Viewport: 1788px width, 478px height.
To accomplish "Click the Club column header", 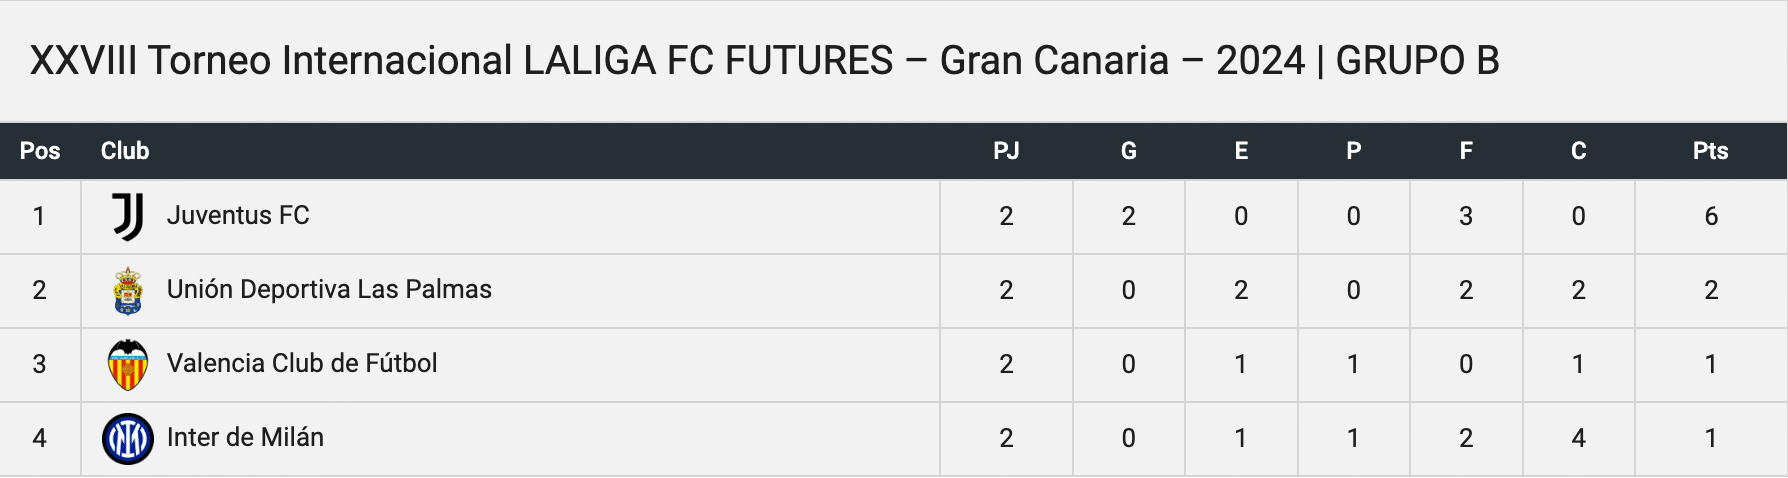I will tap(125, 151).
